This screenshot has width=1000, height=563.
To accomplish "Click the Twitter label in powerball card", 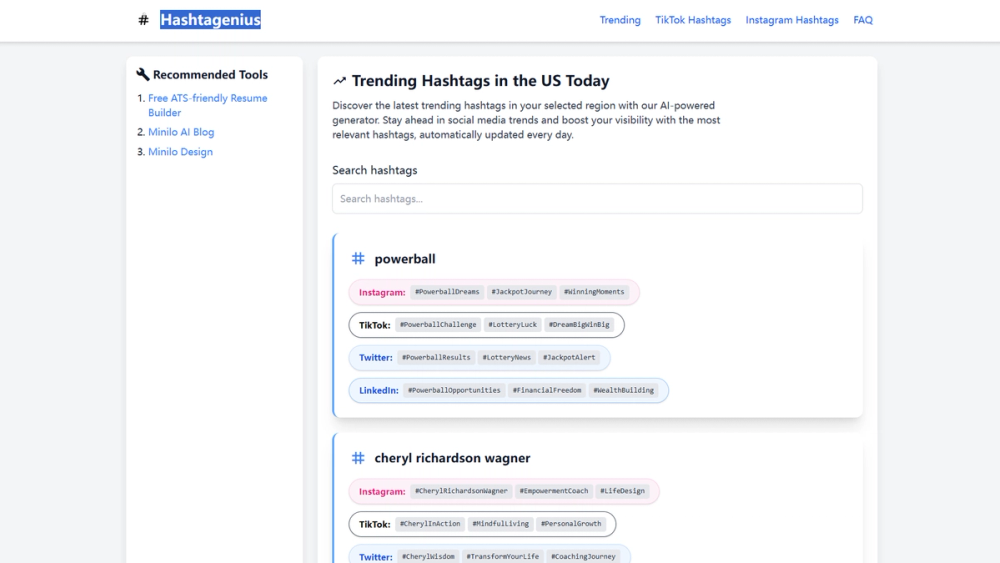I will pos(376,358).
